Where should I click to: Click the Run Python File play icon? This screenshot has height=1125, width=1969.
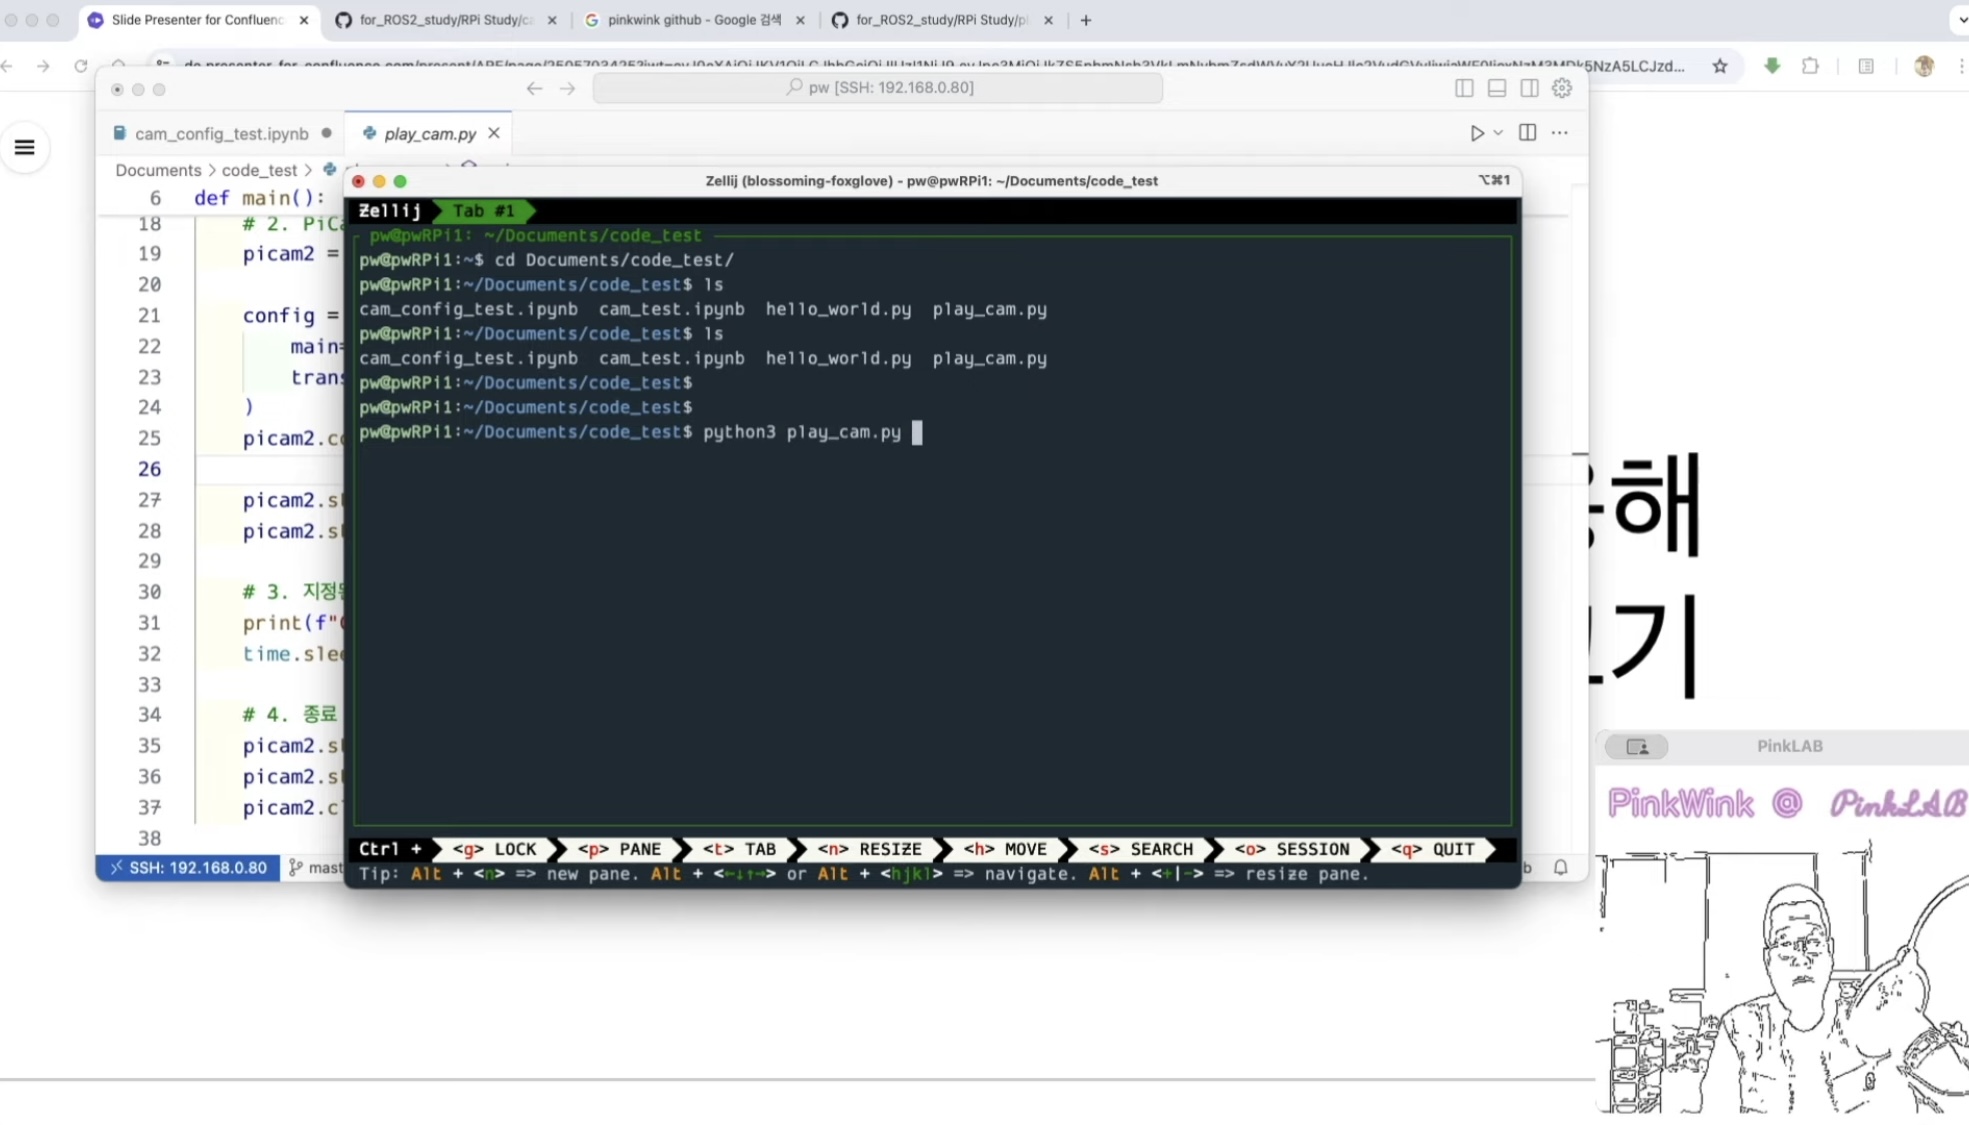tap(1476, 133)
